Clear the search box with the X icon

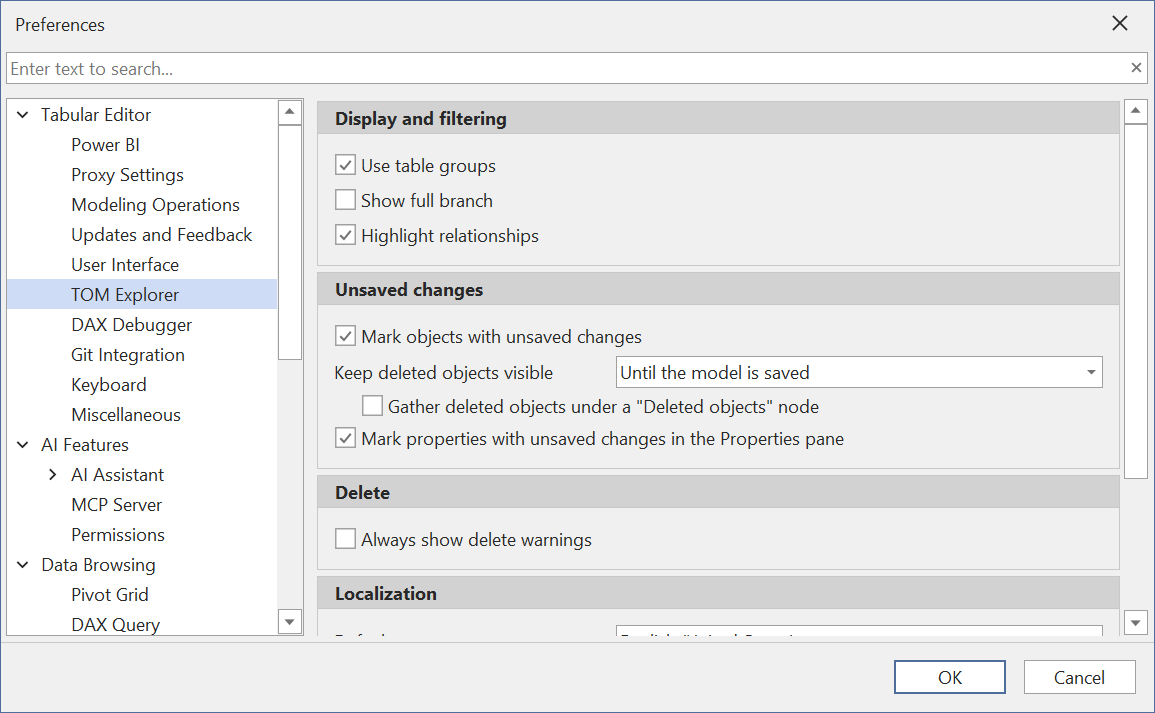click(x=1136, y=68)
